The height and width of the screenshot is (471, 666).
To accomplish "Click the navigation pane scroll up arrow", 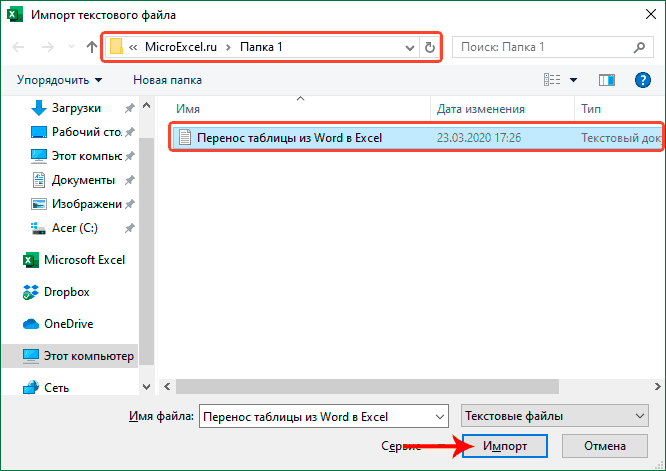I will click(147, 105).
